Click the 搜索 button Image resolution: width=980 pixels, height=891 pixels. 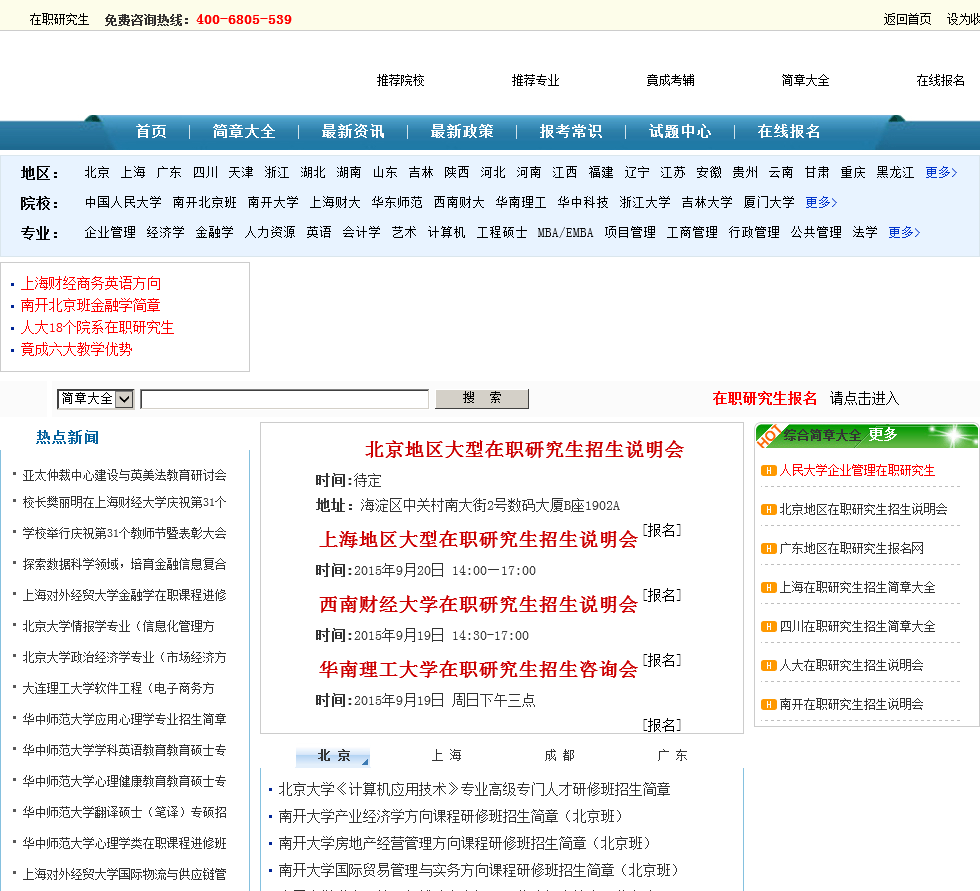pos(482,399)
